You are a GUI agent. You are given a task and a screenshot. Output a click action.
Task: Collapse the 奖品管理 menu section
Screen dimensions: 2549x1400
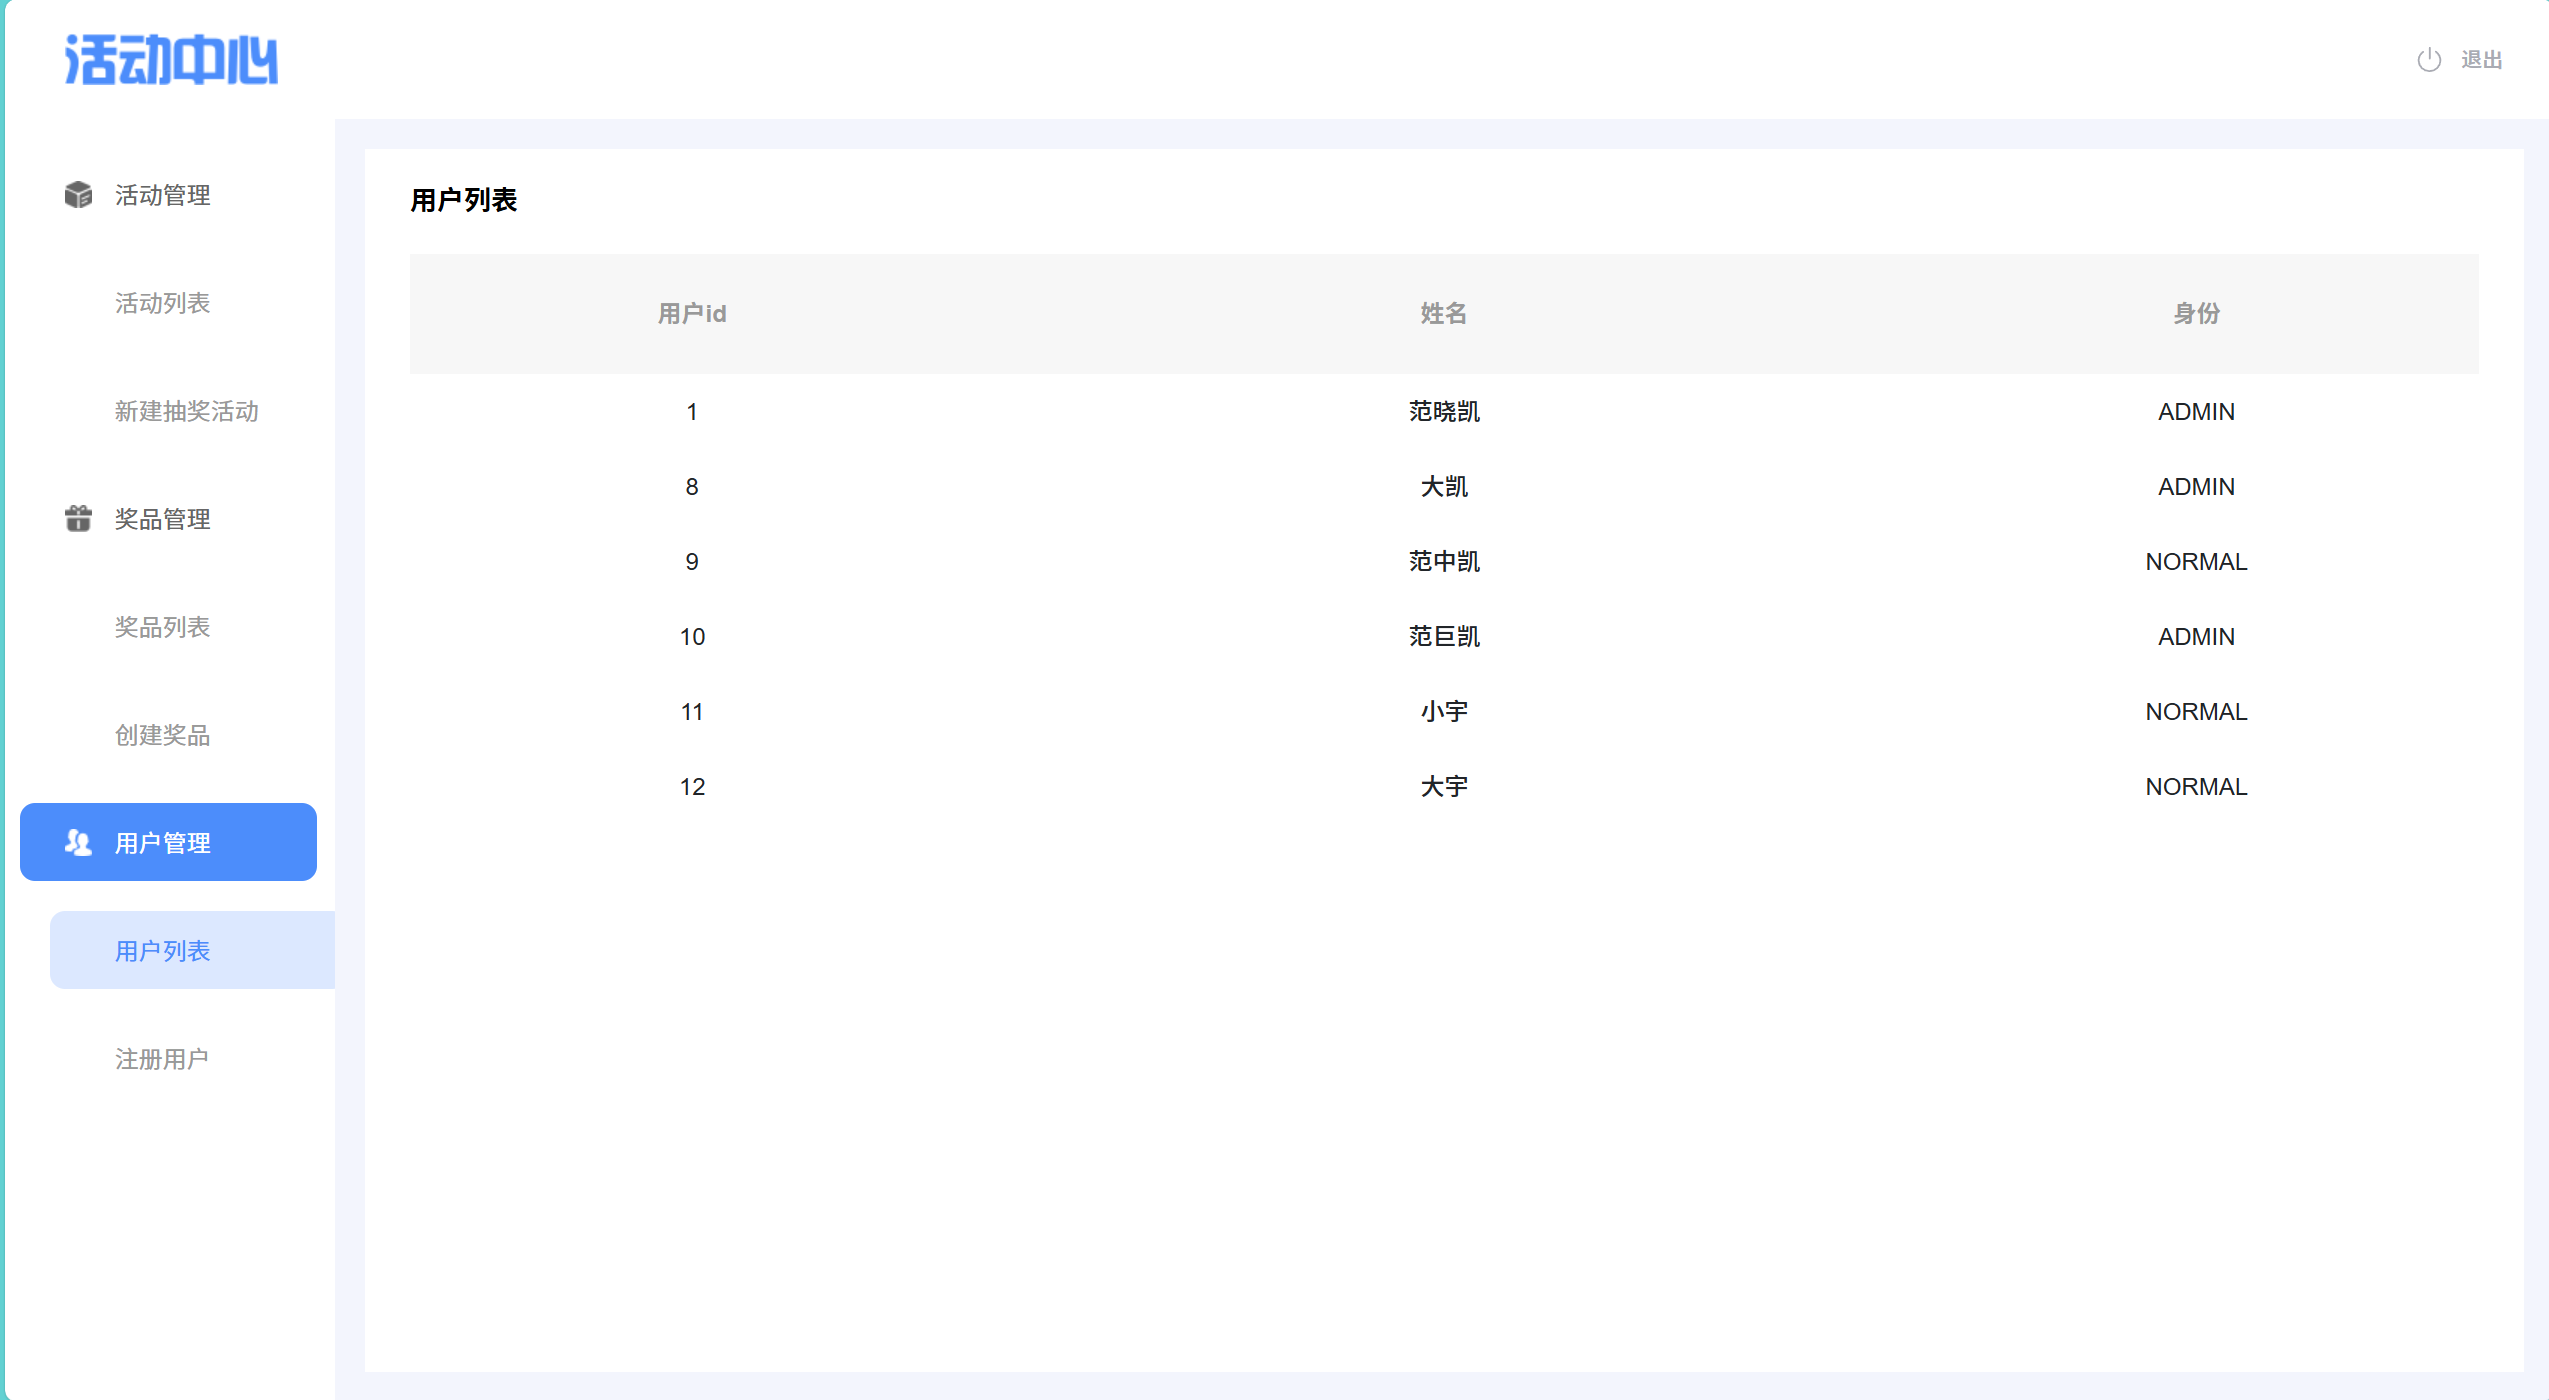pos(162,519)
